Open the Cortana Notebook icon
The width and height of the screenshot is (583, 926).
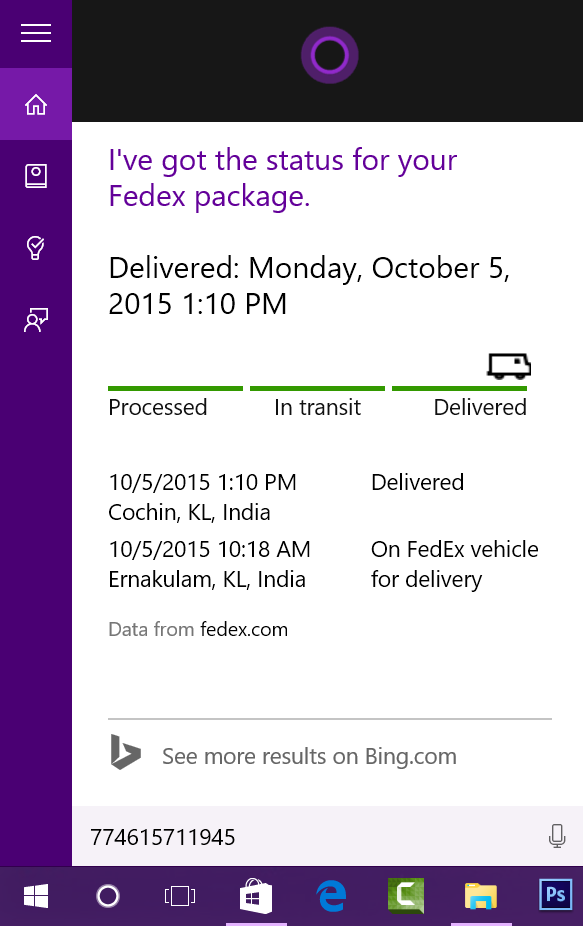tap(36, 176)
